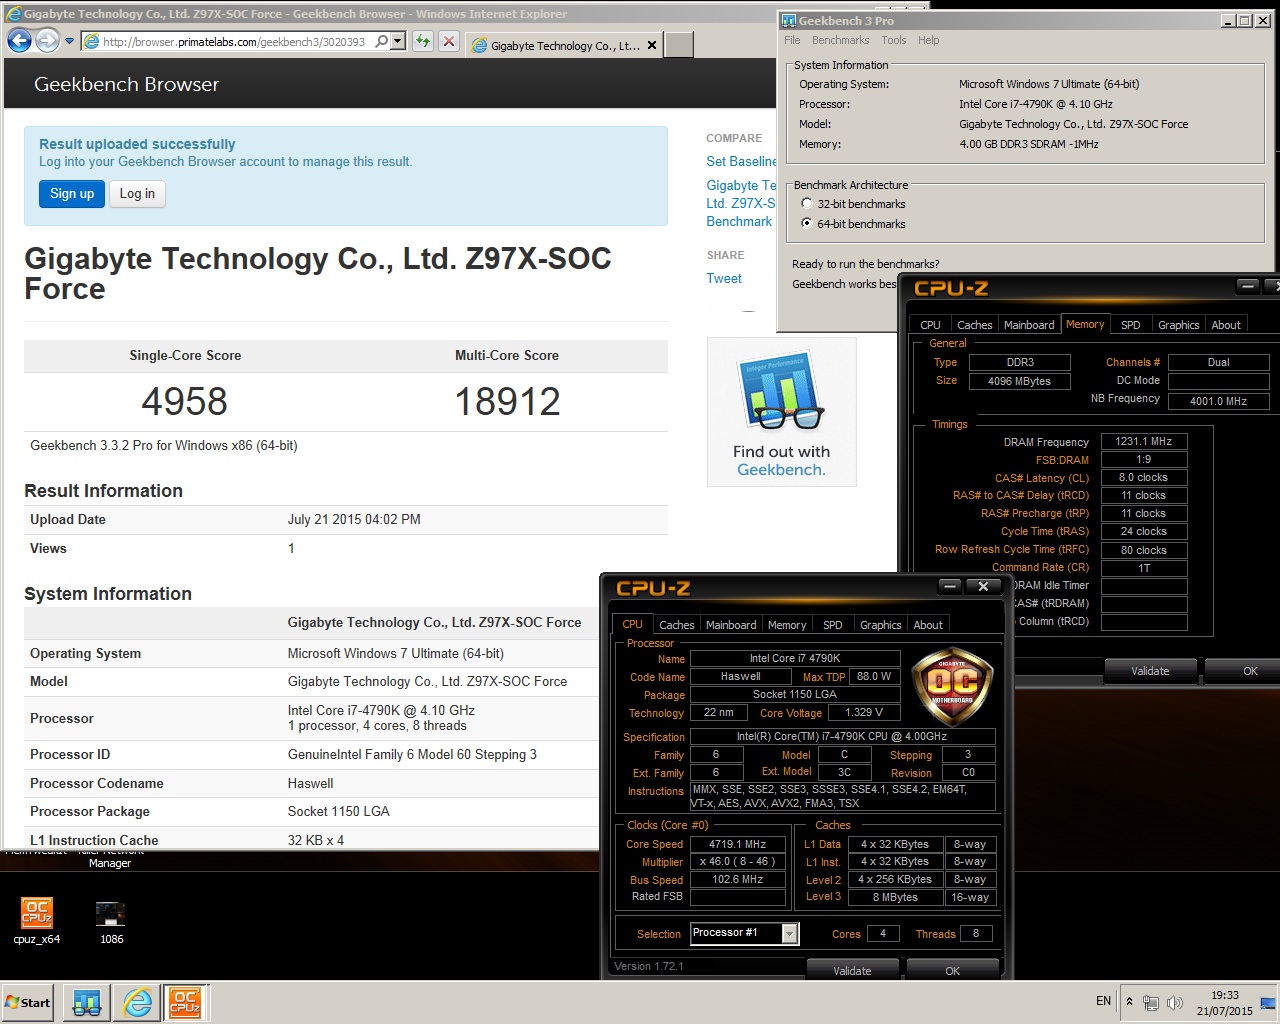
Task: Click the Geekbench taskbar icon
Action: pyautogui.click(x=87, y=1002)
